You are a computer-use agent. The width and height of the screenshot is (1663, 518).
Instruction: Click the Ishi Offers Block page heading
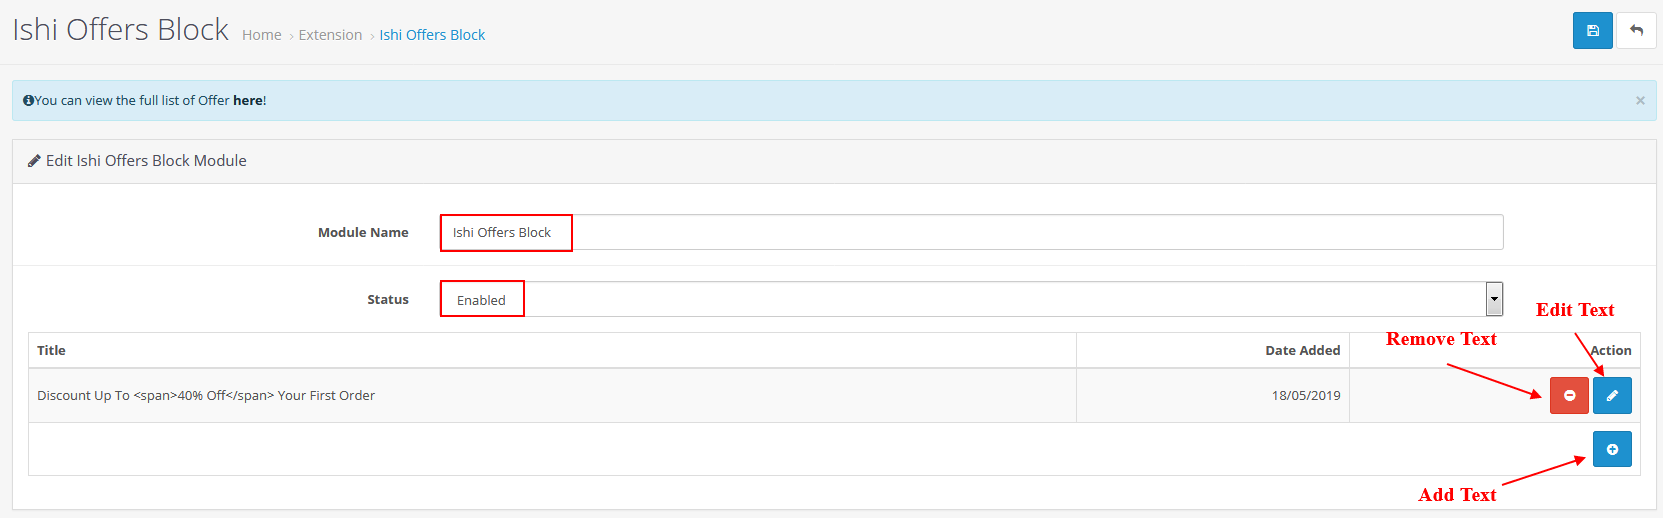pos(121,30)
